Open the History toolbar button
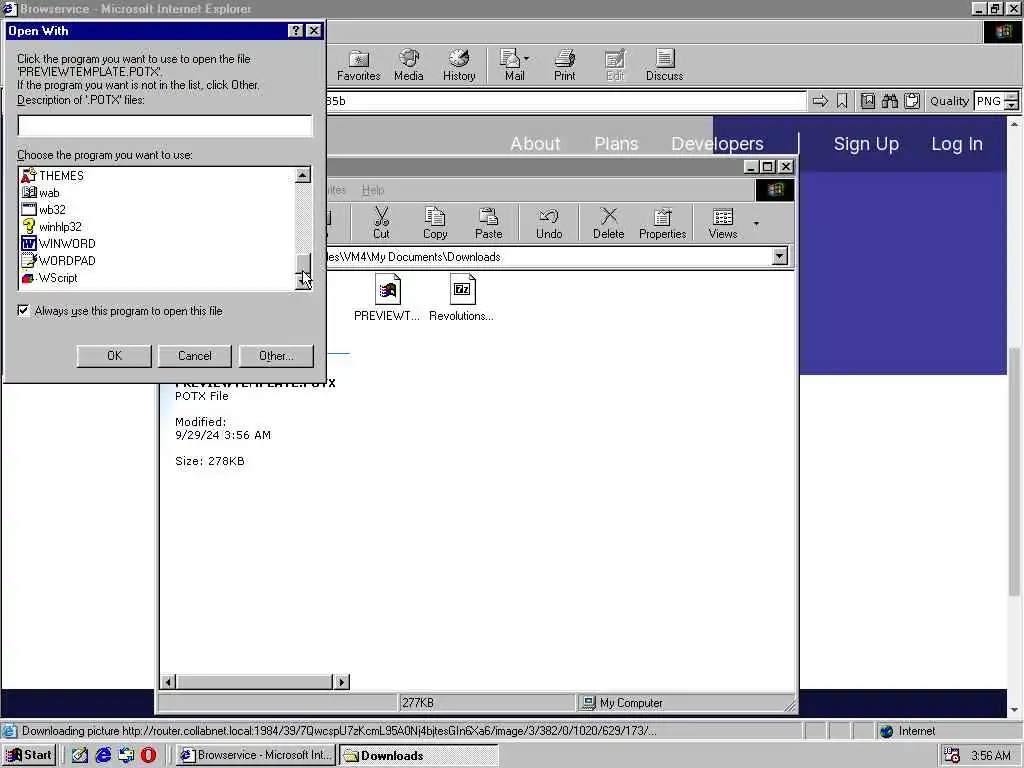The image size is (1024, 768). pos(459,65)
